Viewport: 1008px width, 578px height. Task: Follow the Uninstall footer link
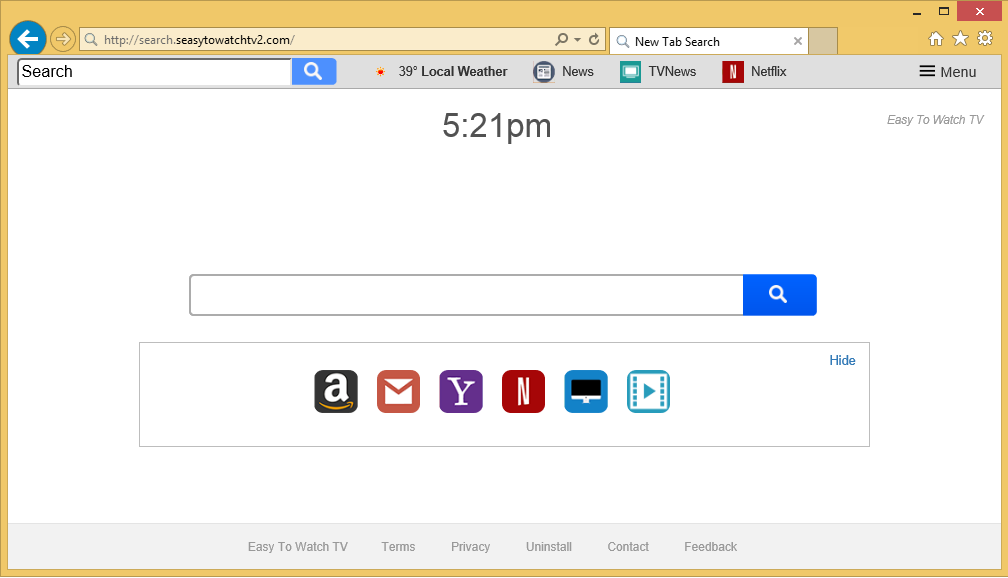click(x=549, y=547)
